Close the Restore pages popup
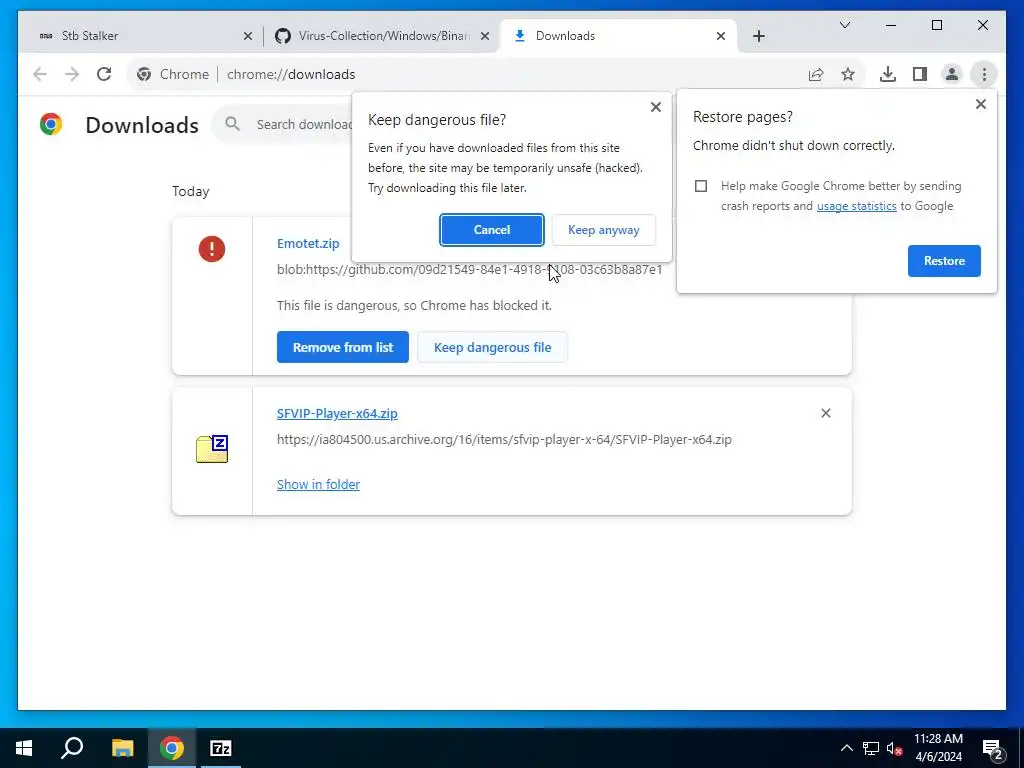Viewport: 1024px width, 768px height. [x=980, y=104]
